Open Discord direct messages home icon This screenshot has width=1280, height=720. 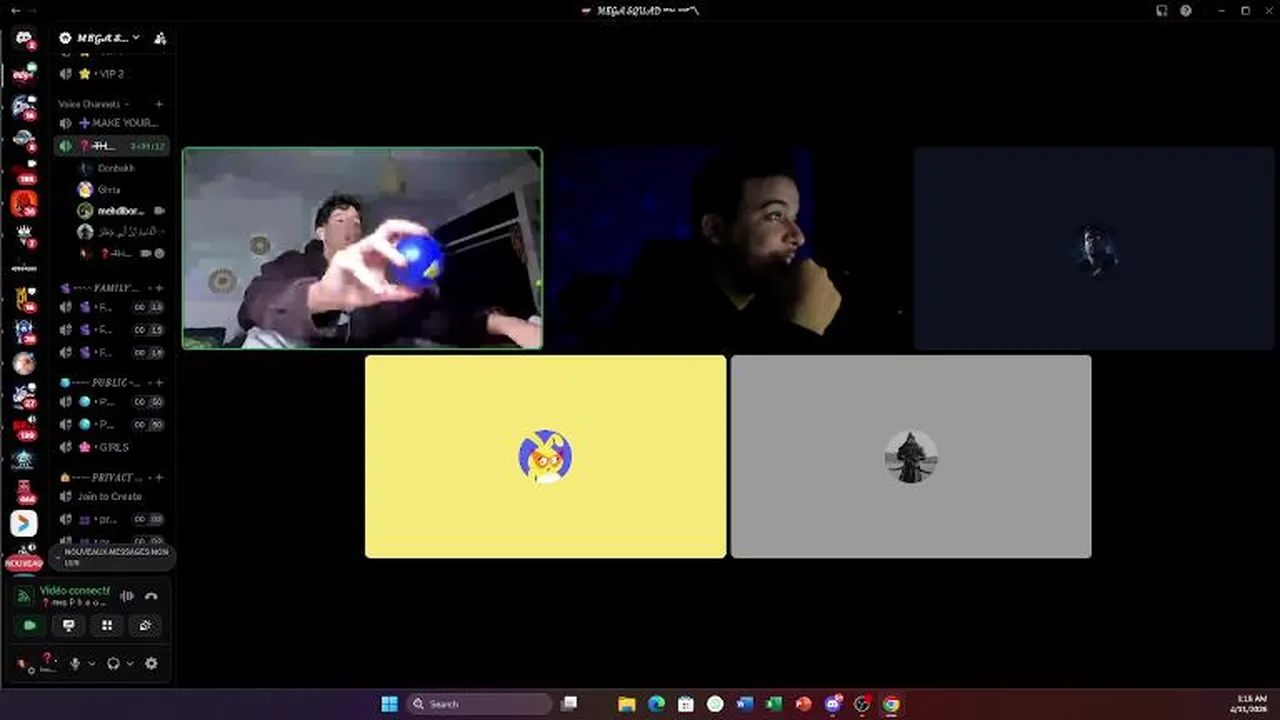[x=24, y=38]
